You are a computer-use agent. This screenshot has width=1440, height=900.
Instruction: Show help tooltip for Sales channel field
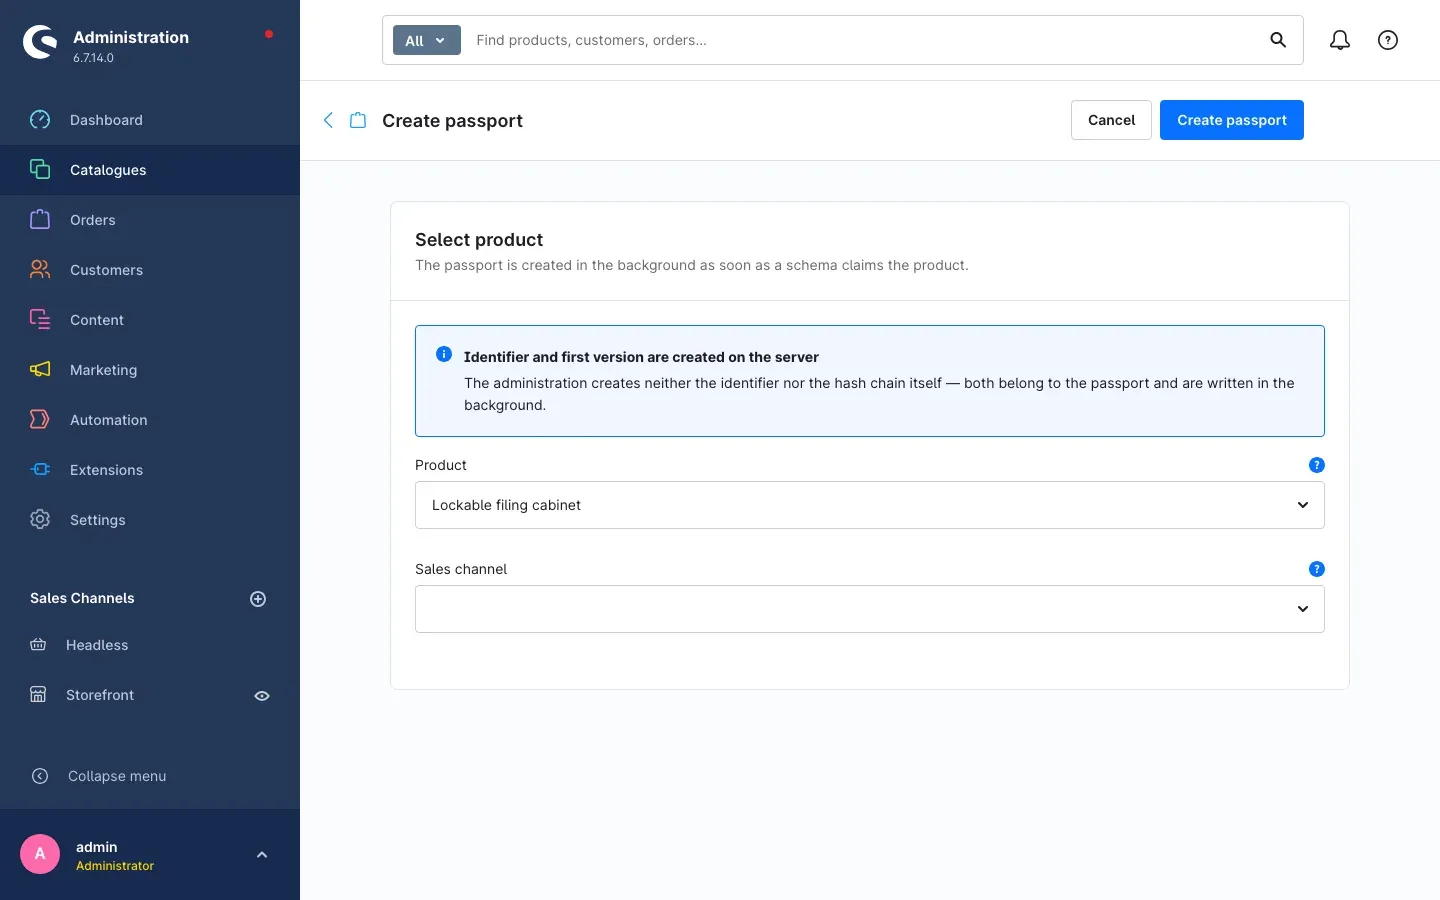[x=1317, y=569]
